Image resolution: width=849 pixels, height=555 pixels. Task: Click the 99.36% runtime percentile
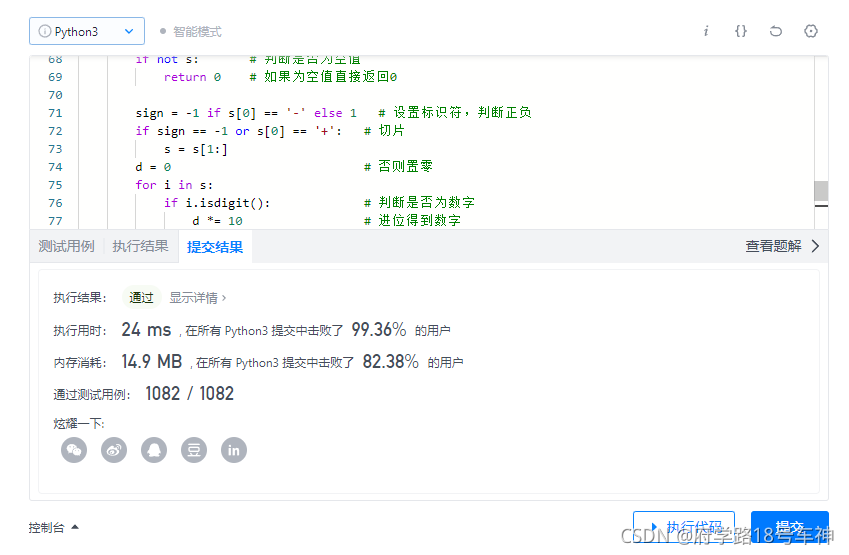378,329
